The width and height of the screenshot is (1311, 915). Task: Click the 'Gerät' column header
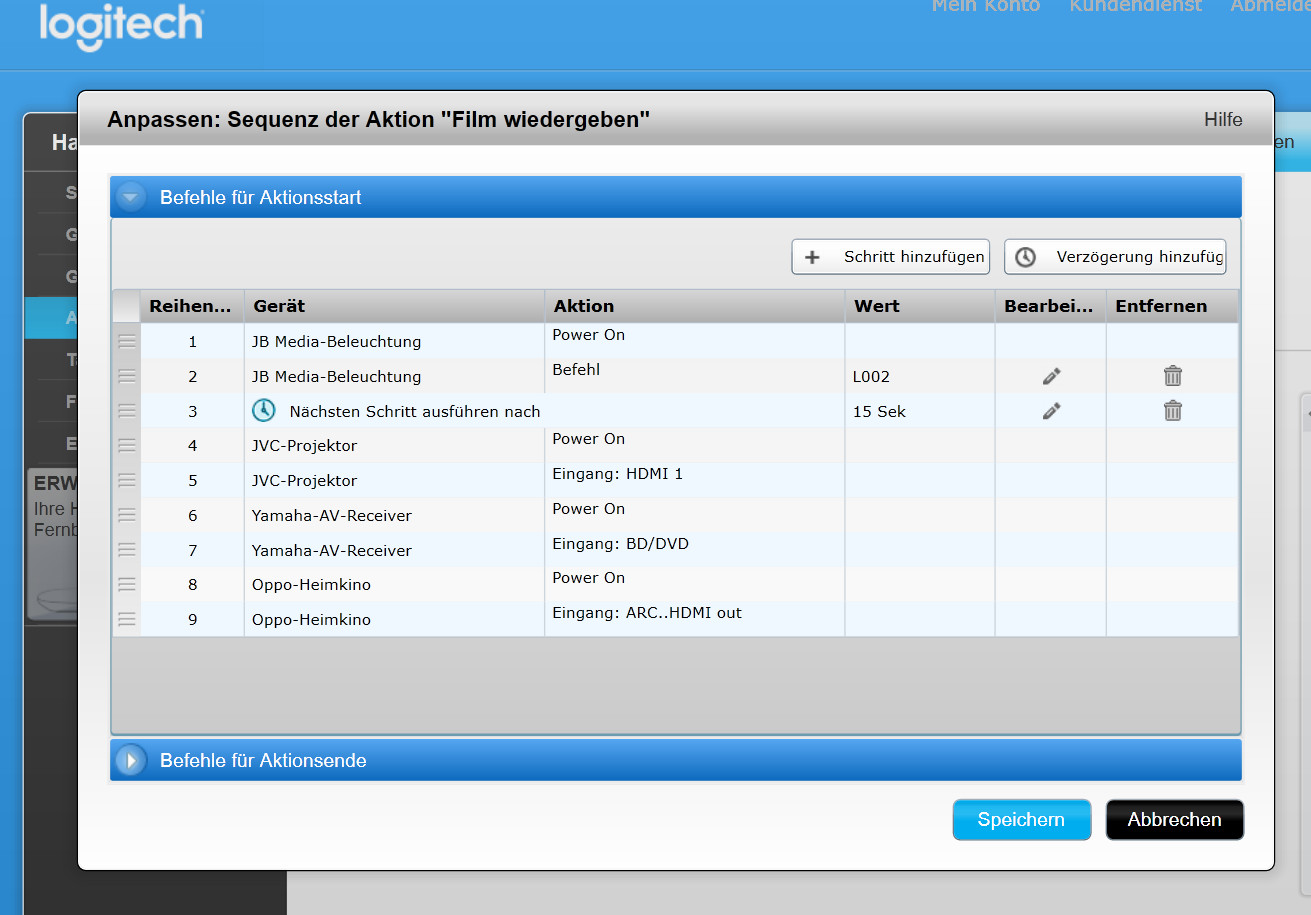(x=280, y=306)
